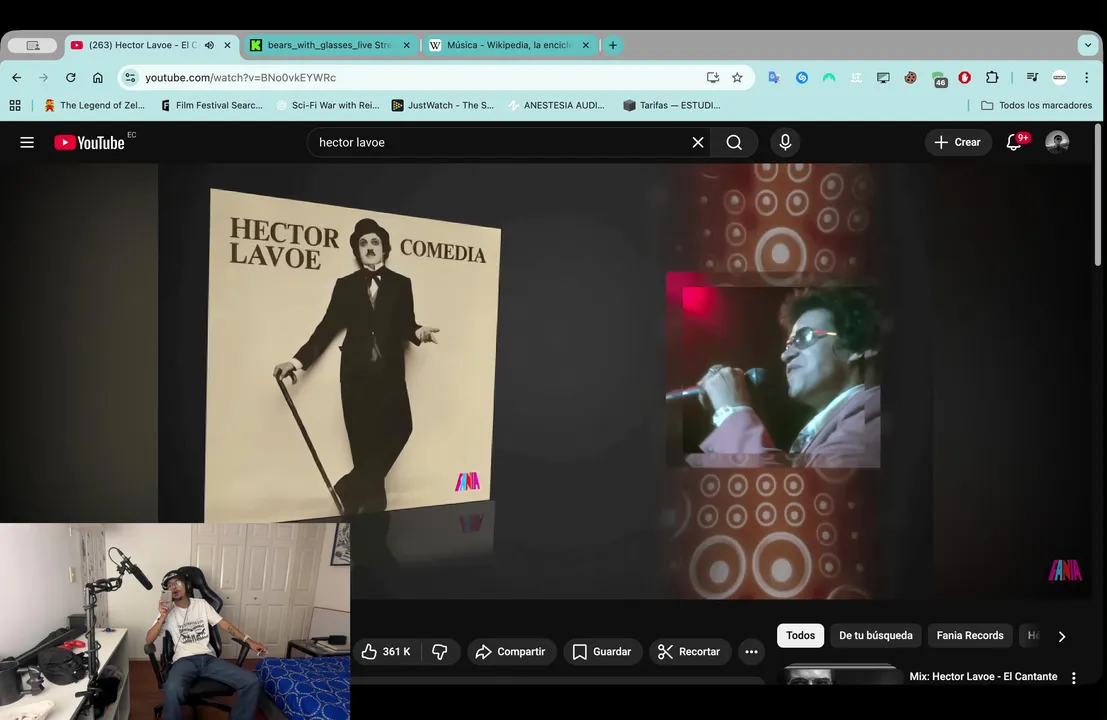Close the Música Wikipedia tab

(585, 45)
